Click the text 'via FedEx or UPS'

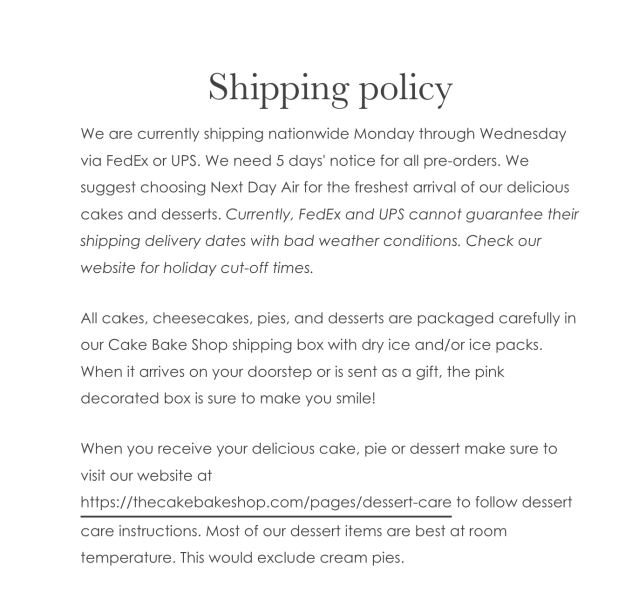(x=138, y=159)
